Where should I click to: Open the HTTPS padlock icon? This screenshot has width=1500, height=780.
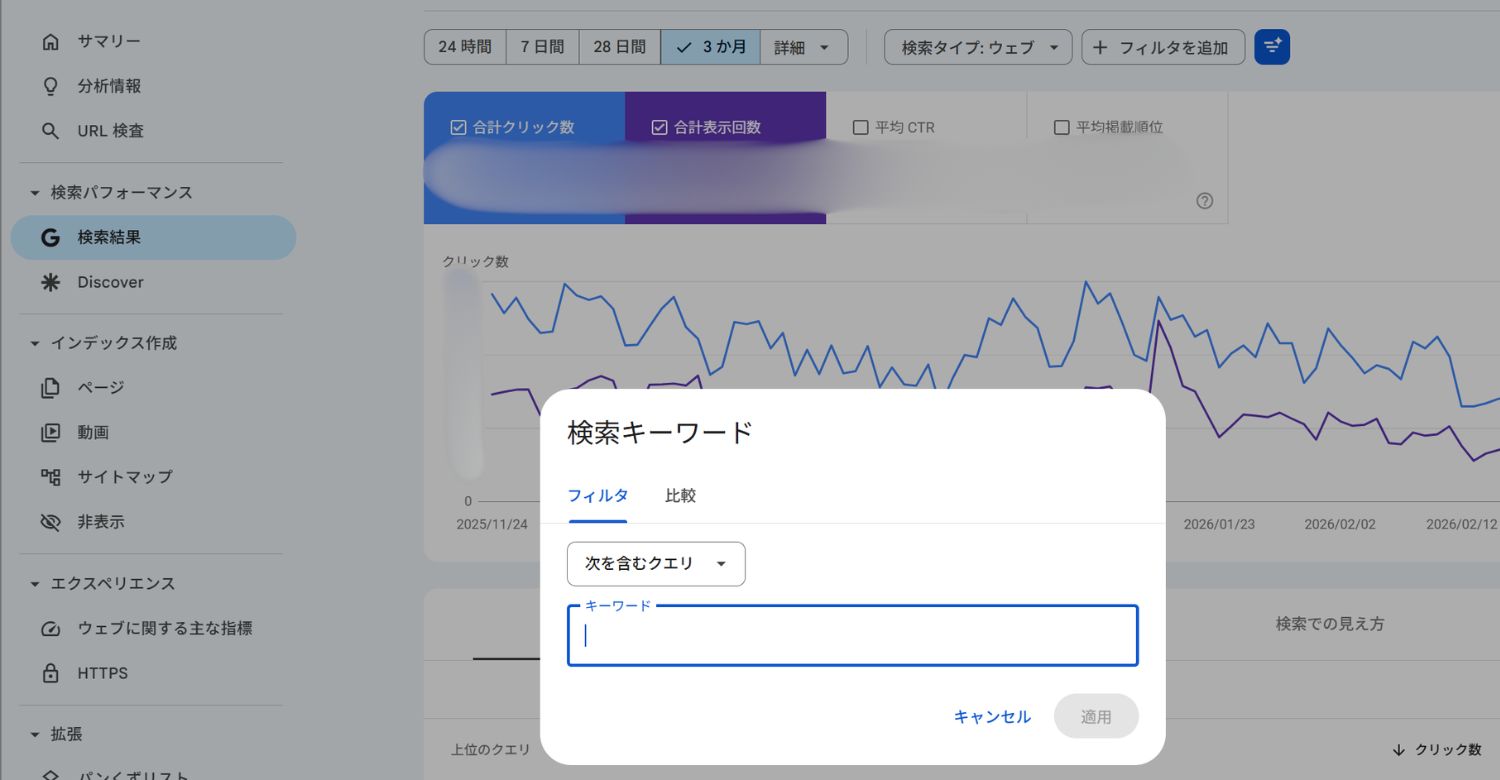point(51,674)
